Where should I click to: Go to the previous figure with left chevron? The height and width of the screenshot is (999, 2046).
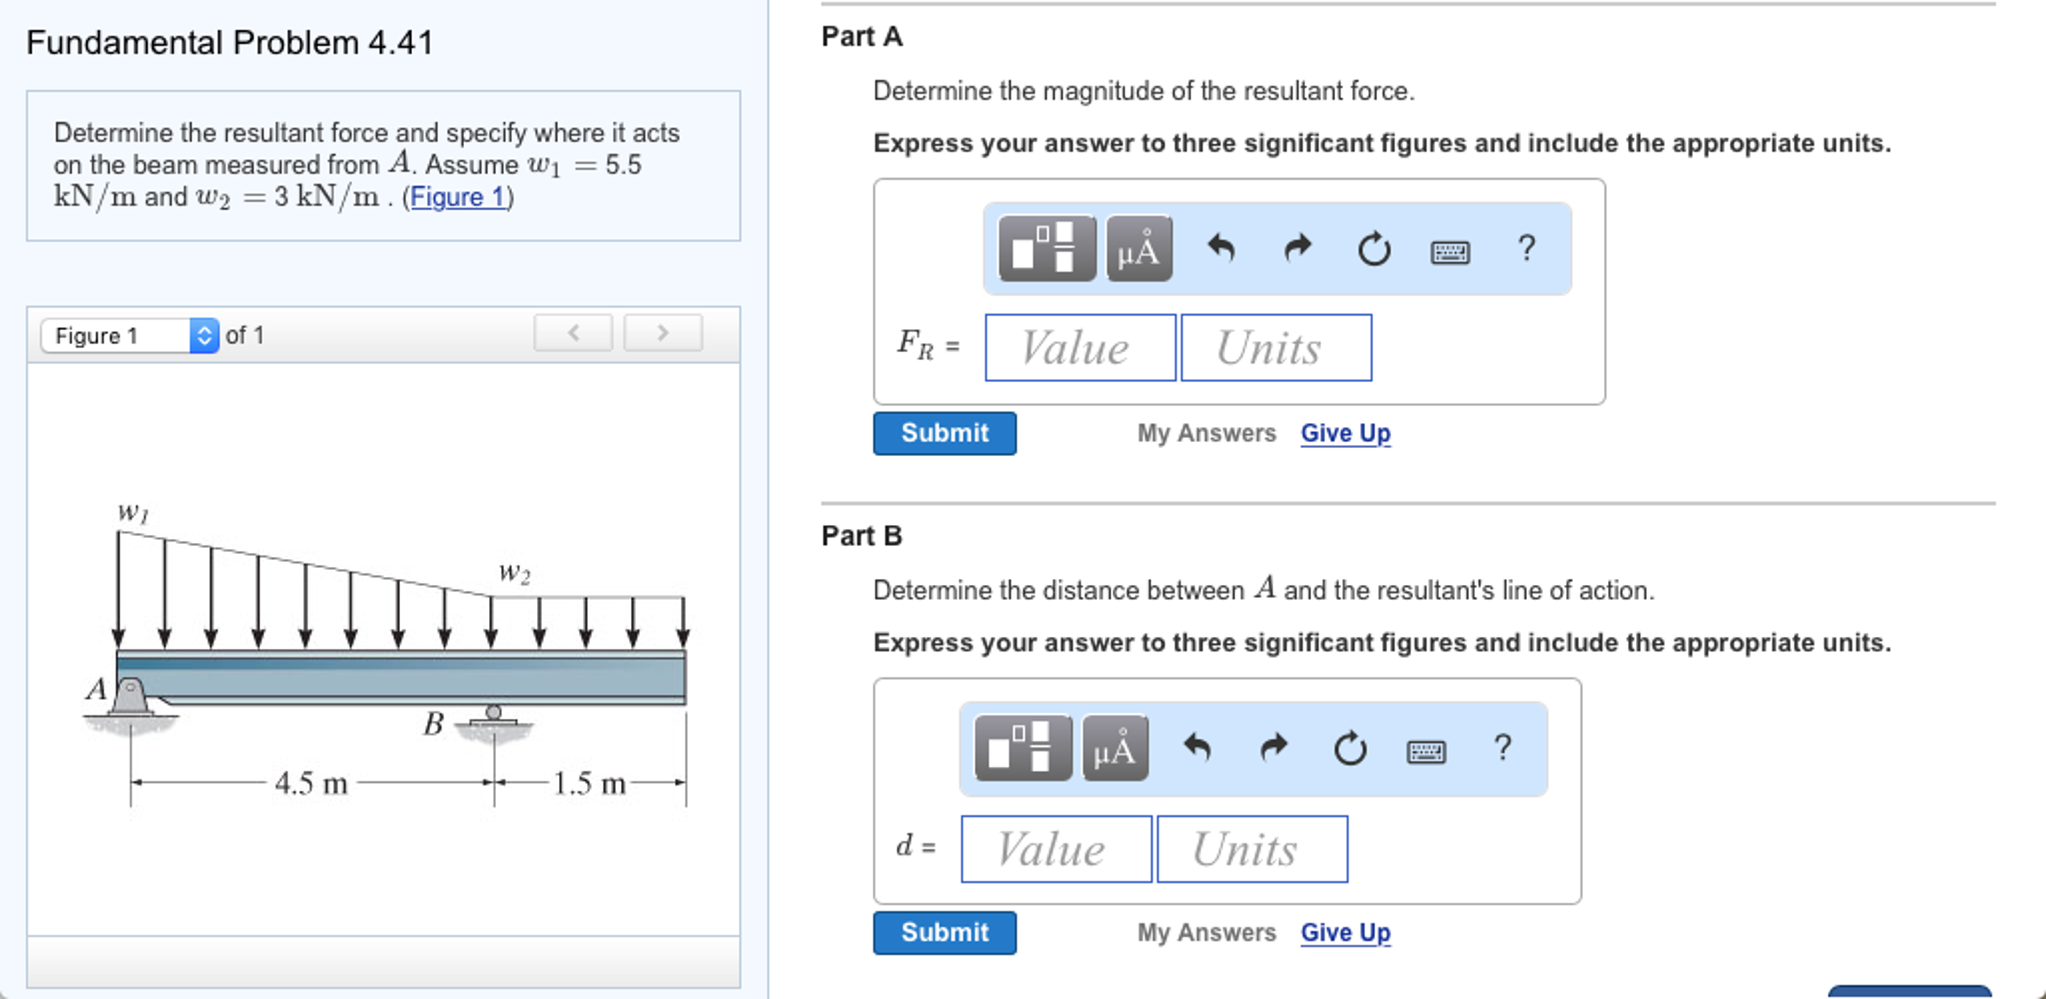point(573,333)
